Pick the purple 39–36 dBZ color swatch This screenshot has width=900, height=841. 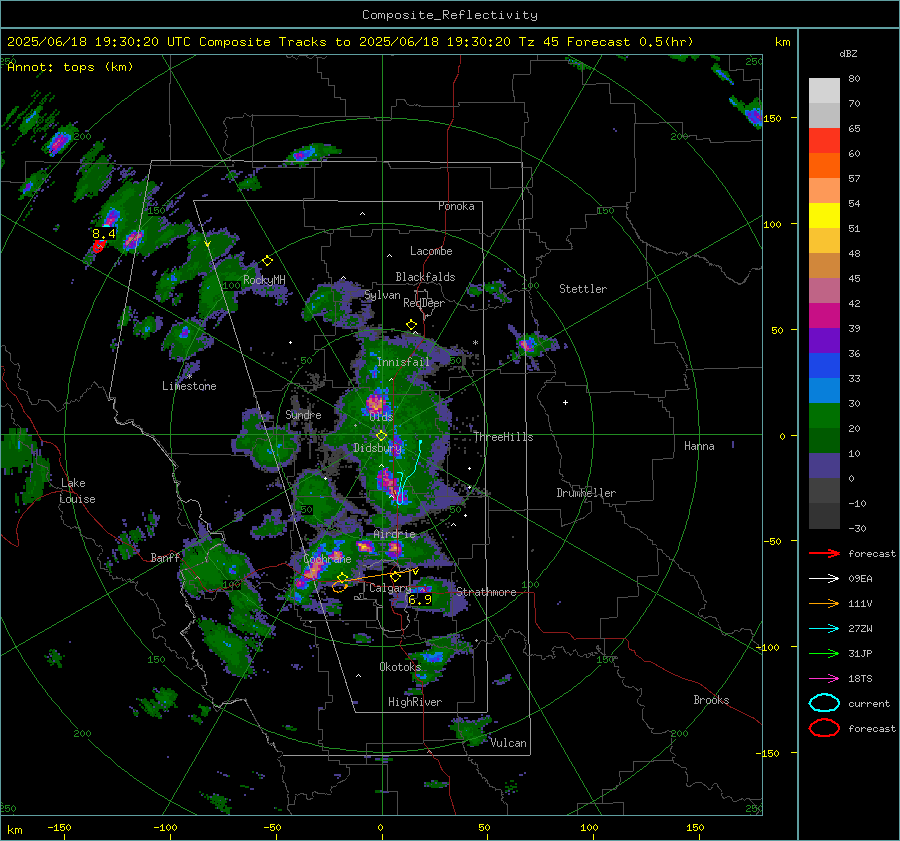click(x=824, y=340)
